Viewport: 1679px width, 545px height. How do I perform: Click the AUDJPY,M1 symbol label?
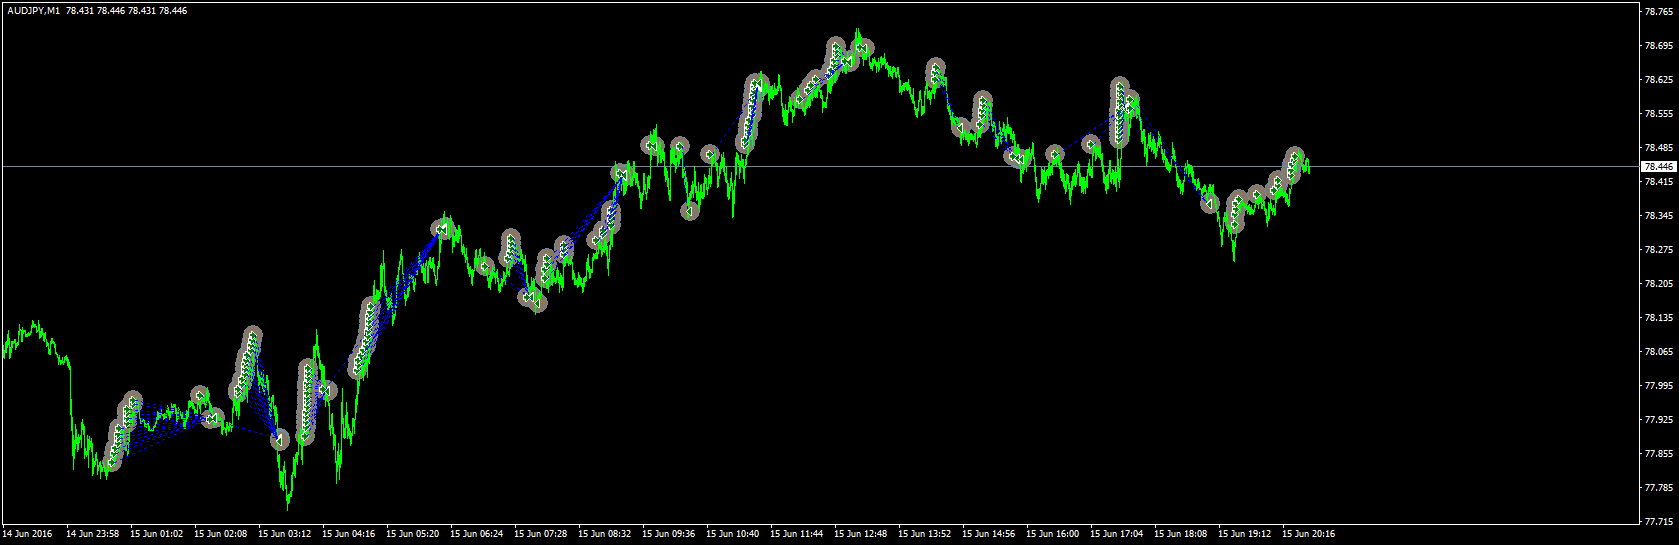click(34, 10)
